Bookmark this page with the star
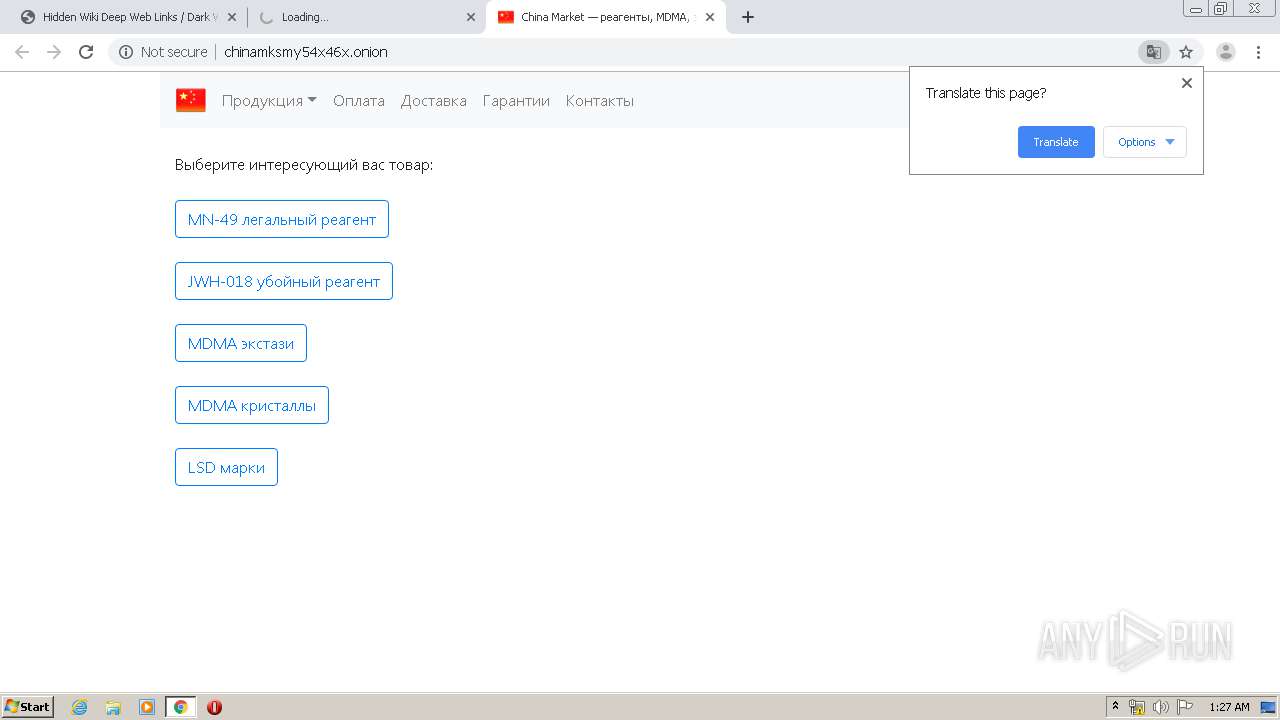Viewport: 1280px width, 720px height. 1186,52
